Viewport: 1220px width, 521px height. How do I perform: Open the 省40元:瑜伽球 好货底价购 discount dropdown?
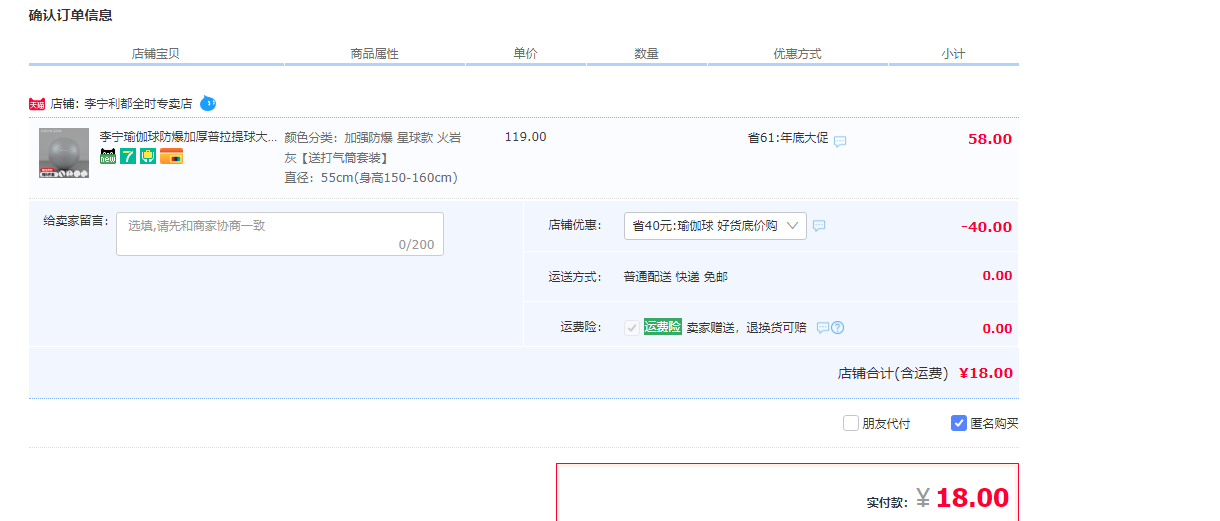[x=715, y=226]
